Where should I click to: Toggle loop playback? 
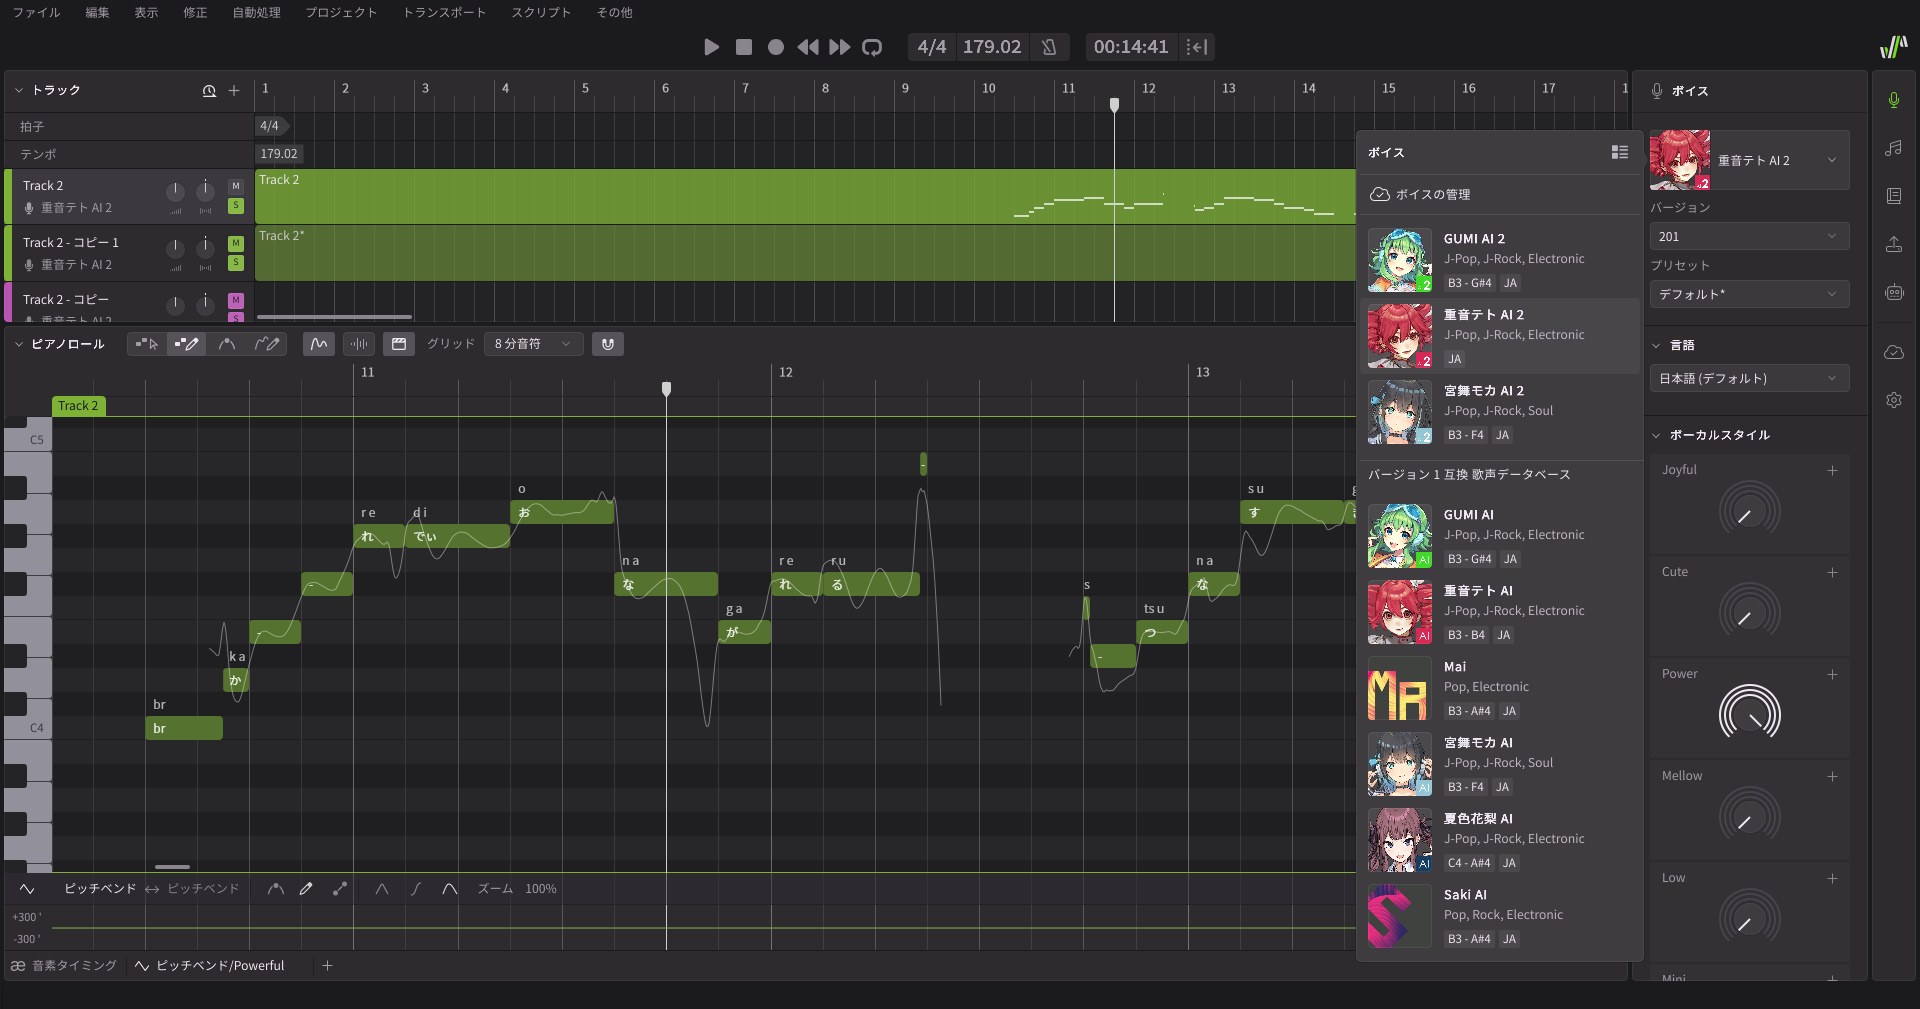coord(872,47)
